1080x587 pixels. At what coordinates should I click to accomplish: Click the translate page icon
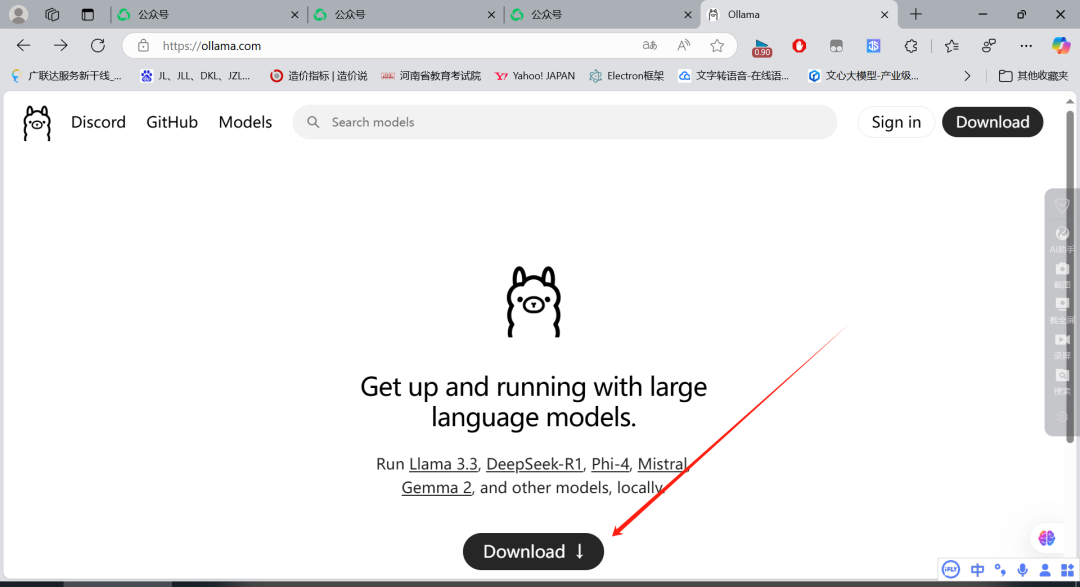tap(650, 45)
